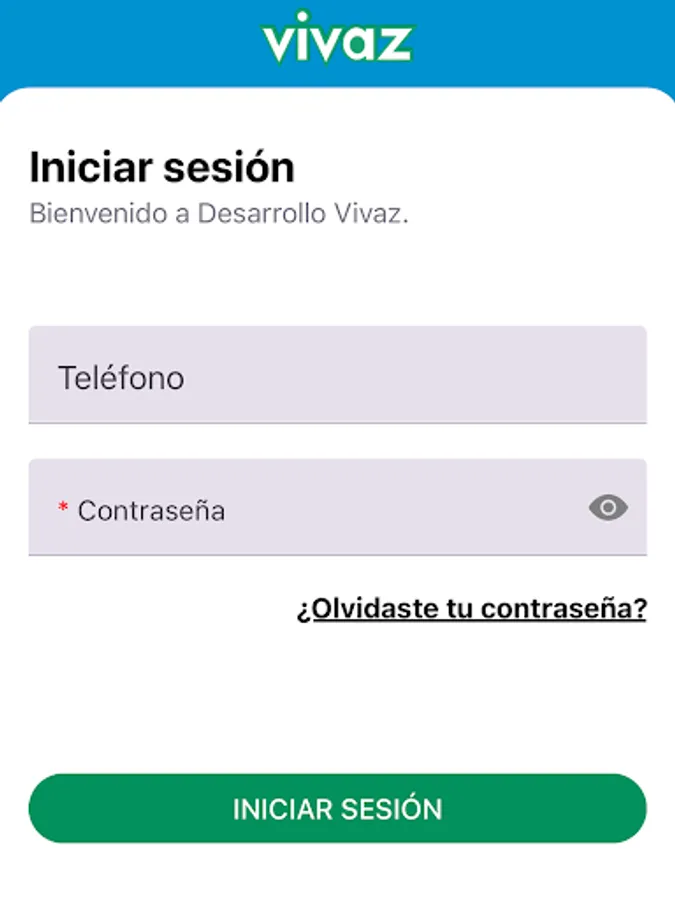Focus the phone number entry box
Screen dimensions: 675x900
pyautogui.click(x=337, y=377)
